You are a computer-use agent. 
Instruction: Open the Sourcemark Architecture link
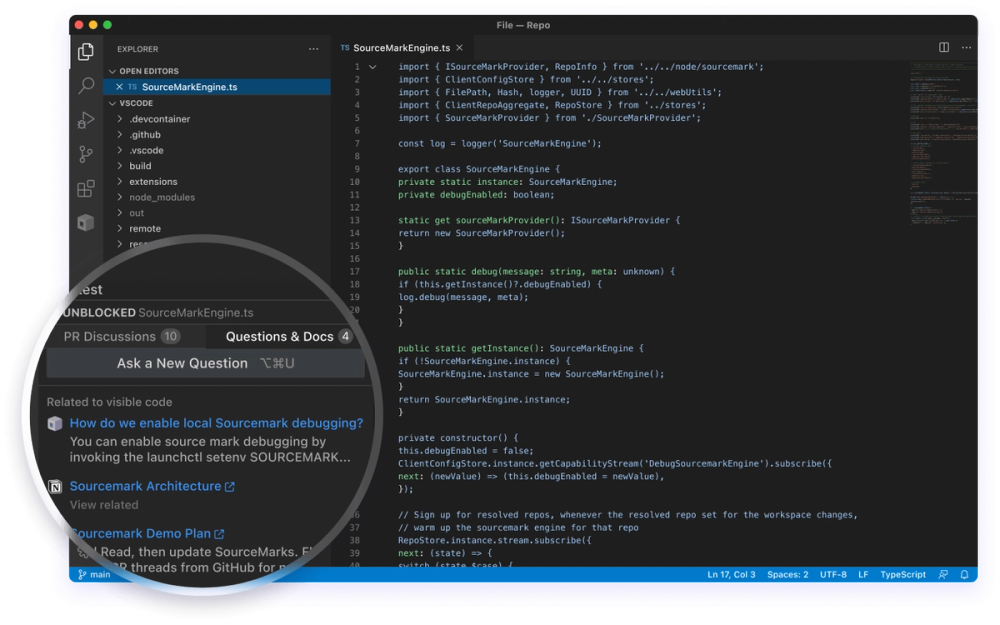coord(145,487)
